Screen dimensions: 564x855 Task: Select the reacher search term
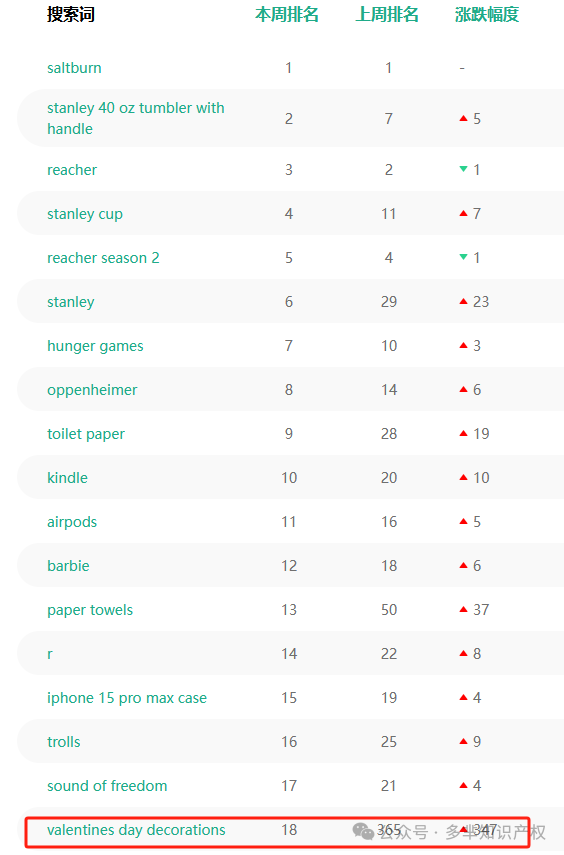click(x=72, y=170)
